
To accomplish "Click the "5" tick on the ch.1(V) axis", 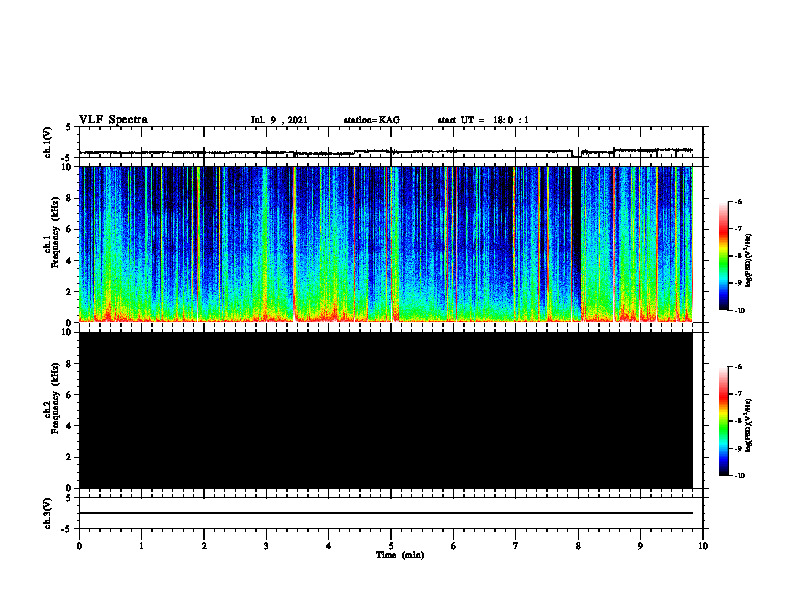I will pyautogui.click(x=69, y=128).
